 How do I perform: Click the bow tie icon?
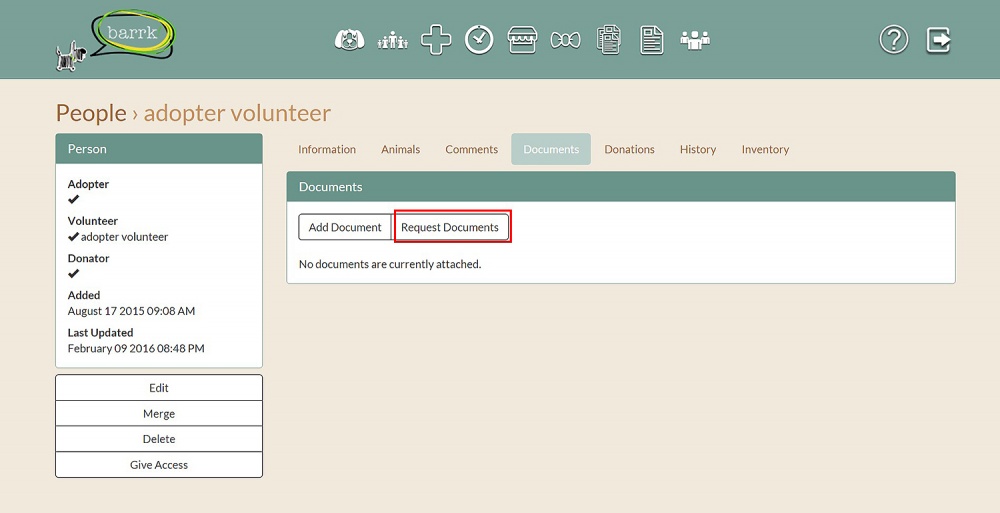pos(565,40)
